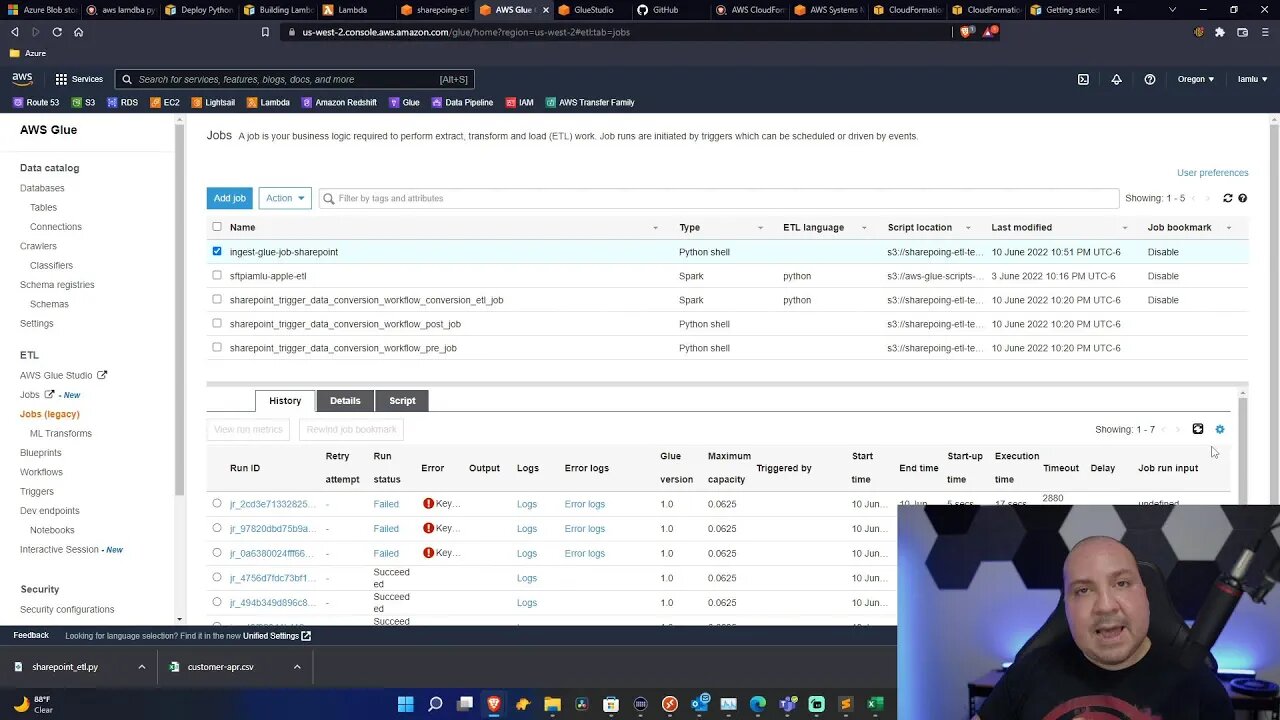Click the AWS services search field
Screen dimensions: 1280x720
(x=295, y=79)
